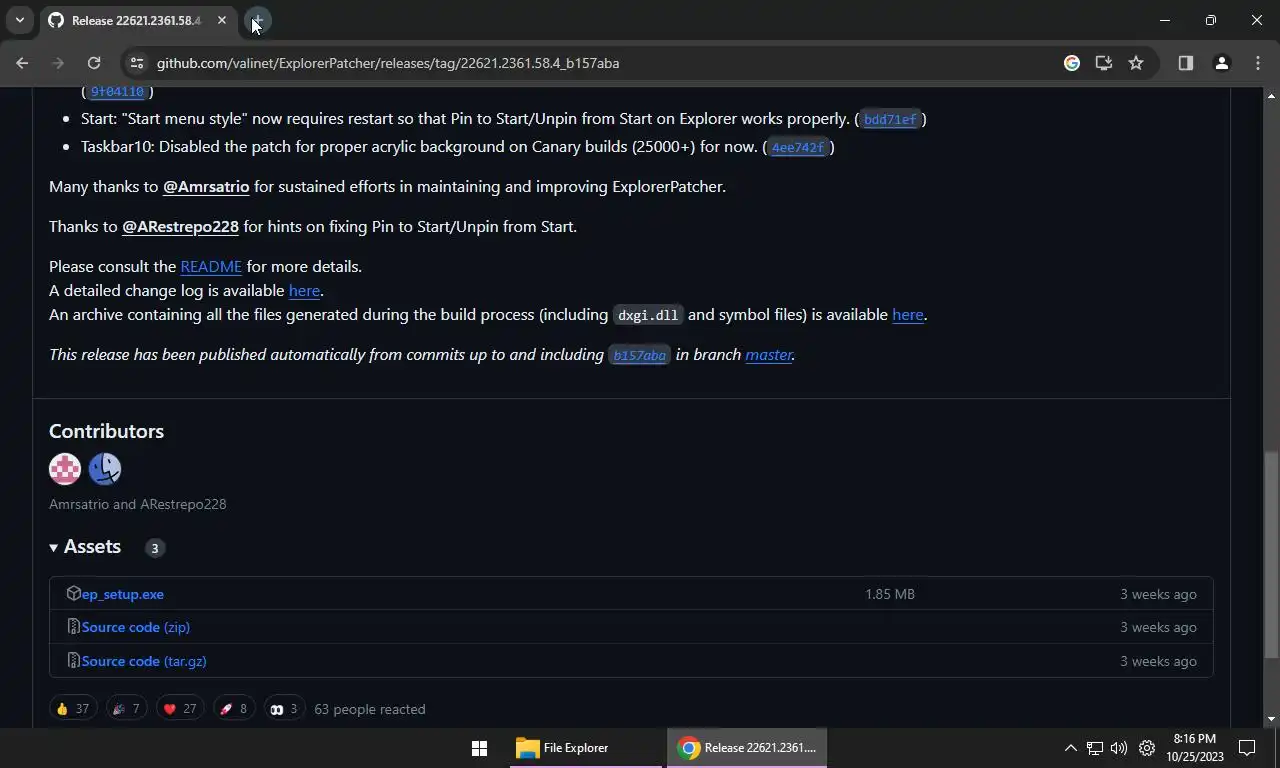The width and height of the screenshot is (1280, 768).
Task: React with eyes (3)
Action: 284,709
